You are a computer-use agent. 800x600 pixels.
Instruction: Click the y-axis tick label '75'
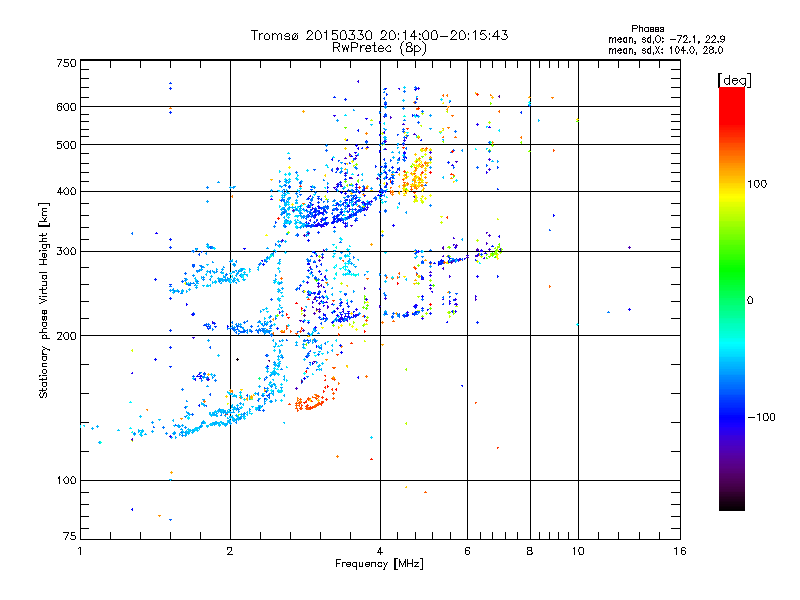point(70,536)
